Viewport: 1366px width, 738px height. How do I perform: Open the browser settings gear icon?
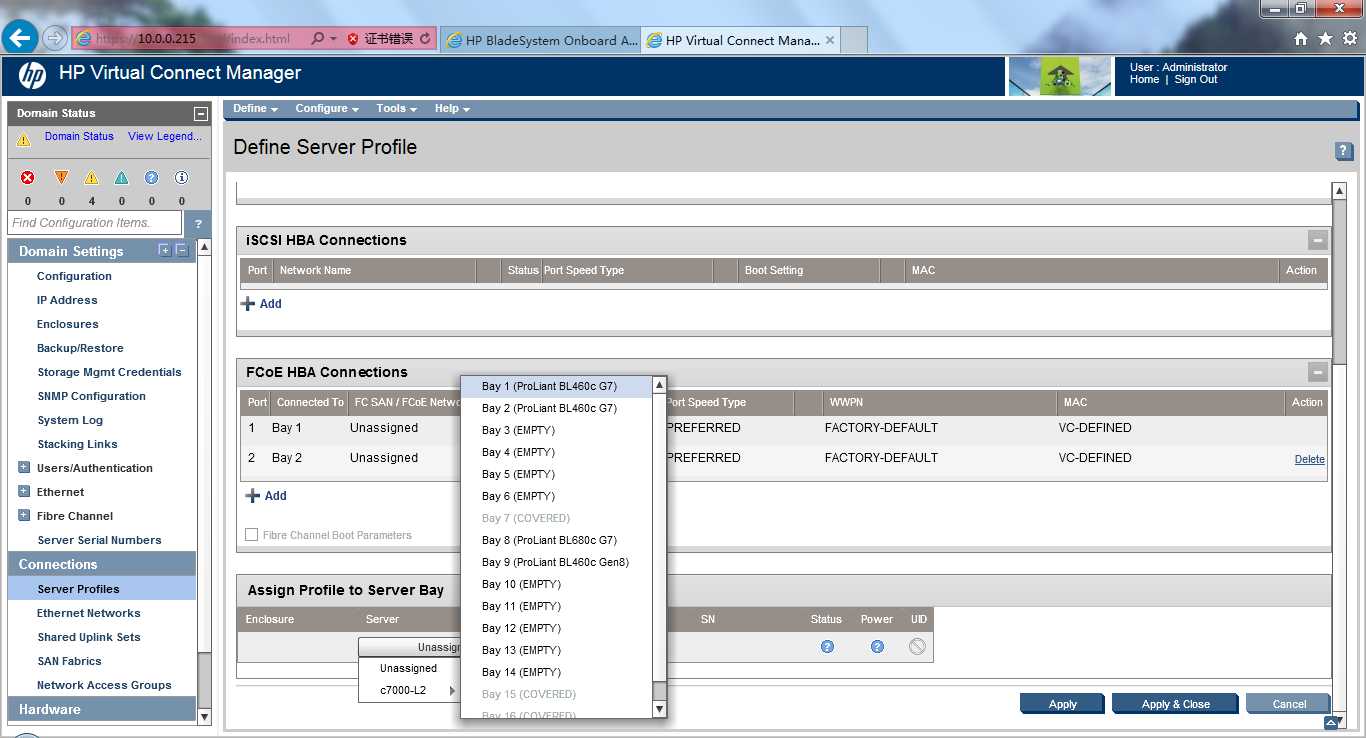point(1350,39)
